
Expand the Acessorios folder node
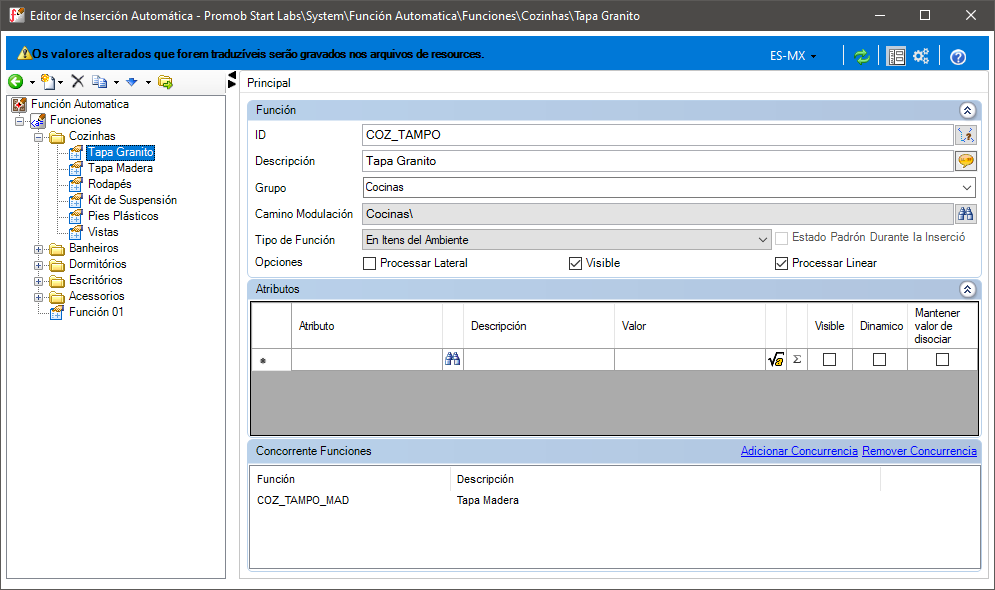click(x=39, y=297)
